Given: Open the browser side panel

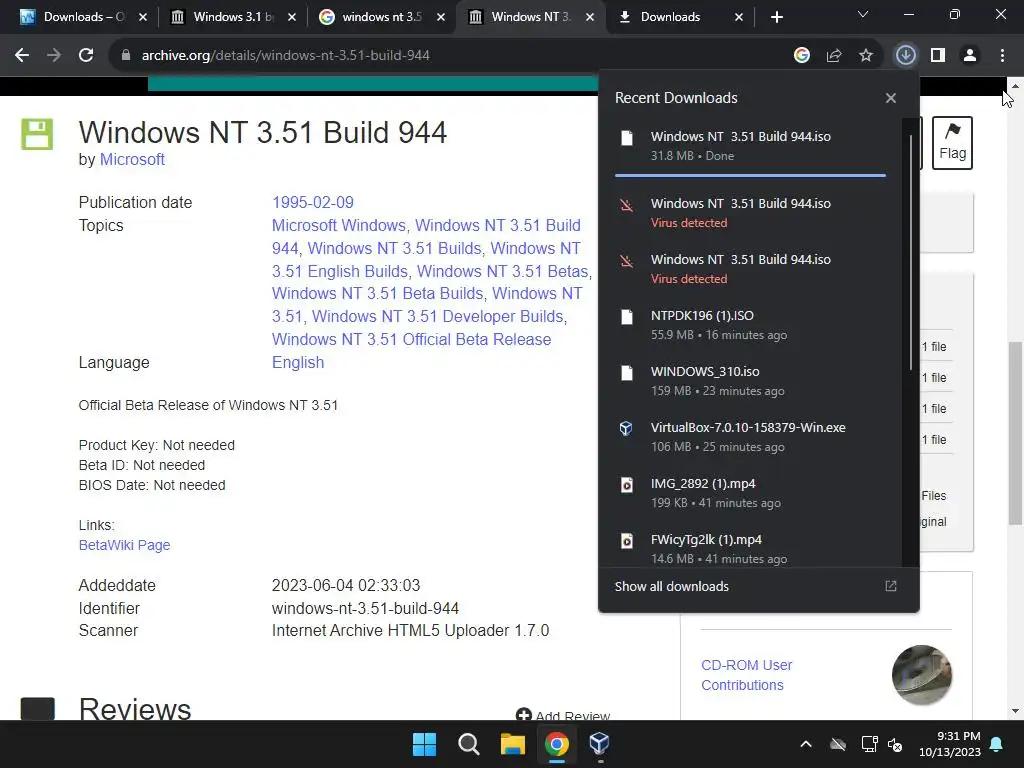Looking at the screenshot, I should 938,56.
